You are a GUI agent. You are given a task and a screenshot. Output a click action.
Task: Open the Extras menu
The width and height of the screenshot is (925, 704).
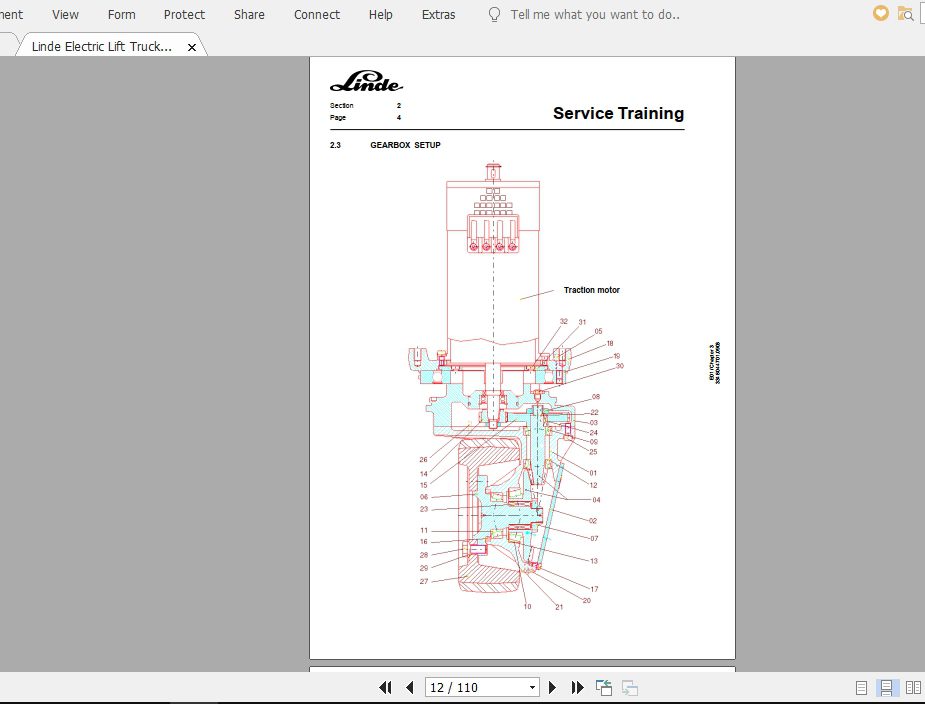[x=438, y=15]
